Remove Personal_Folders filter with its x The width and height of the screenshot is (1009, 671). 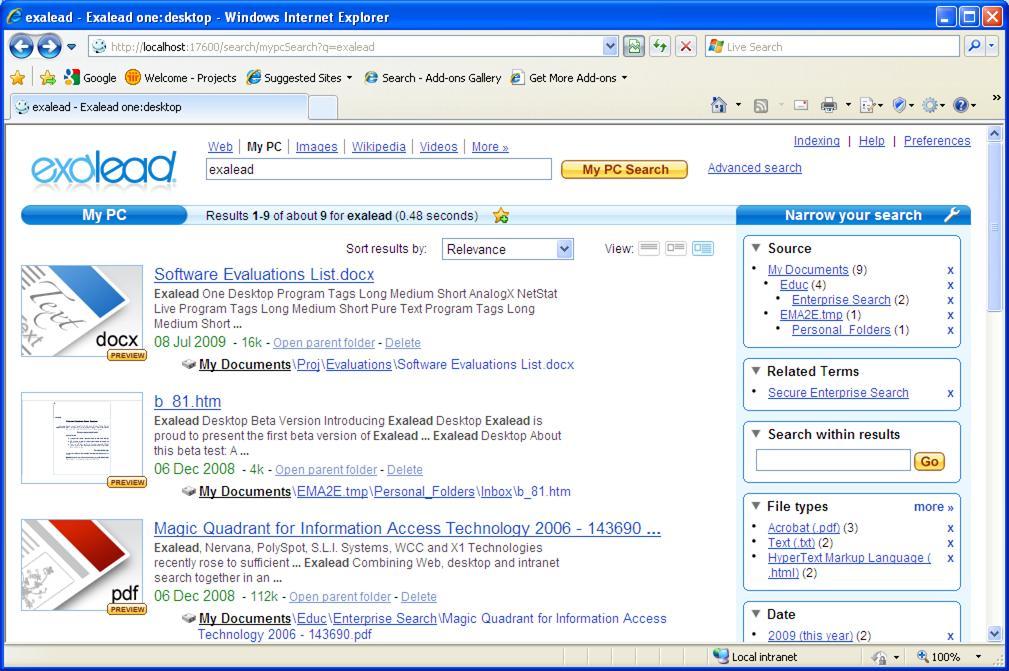tap(950, 330)
